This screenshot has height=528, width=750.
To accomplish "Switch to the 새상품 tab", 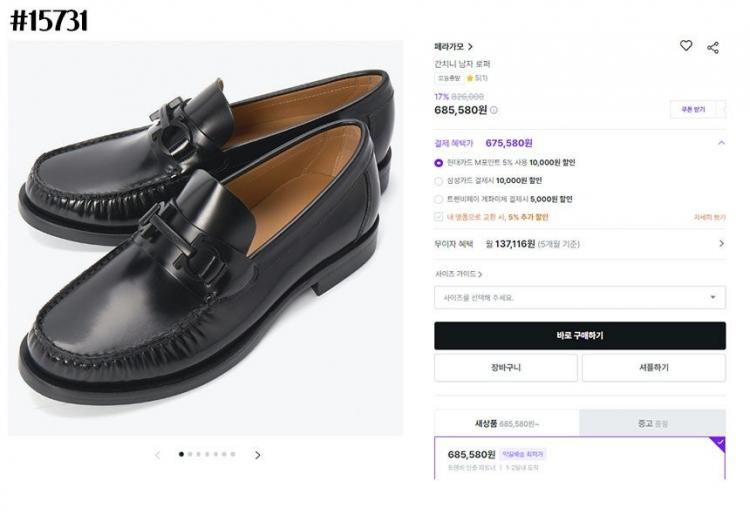I will click(506, 423).
